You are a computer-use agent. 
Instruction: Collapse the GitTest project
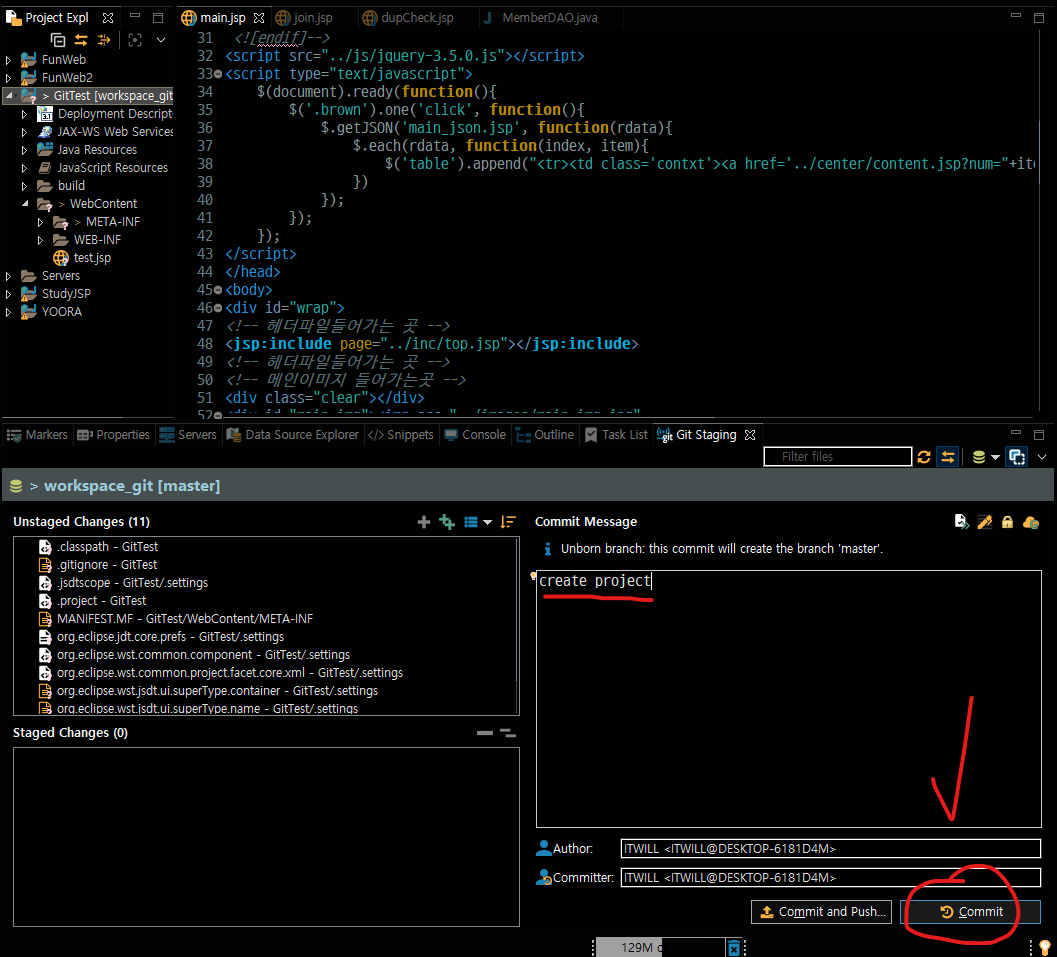(9, 96)
